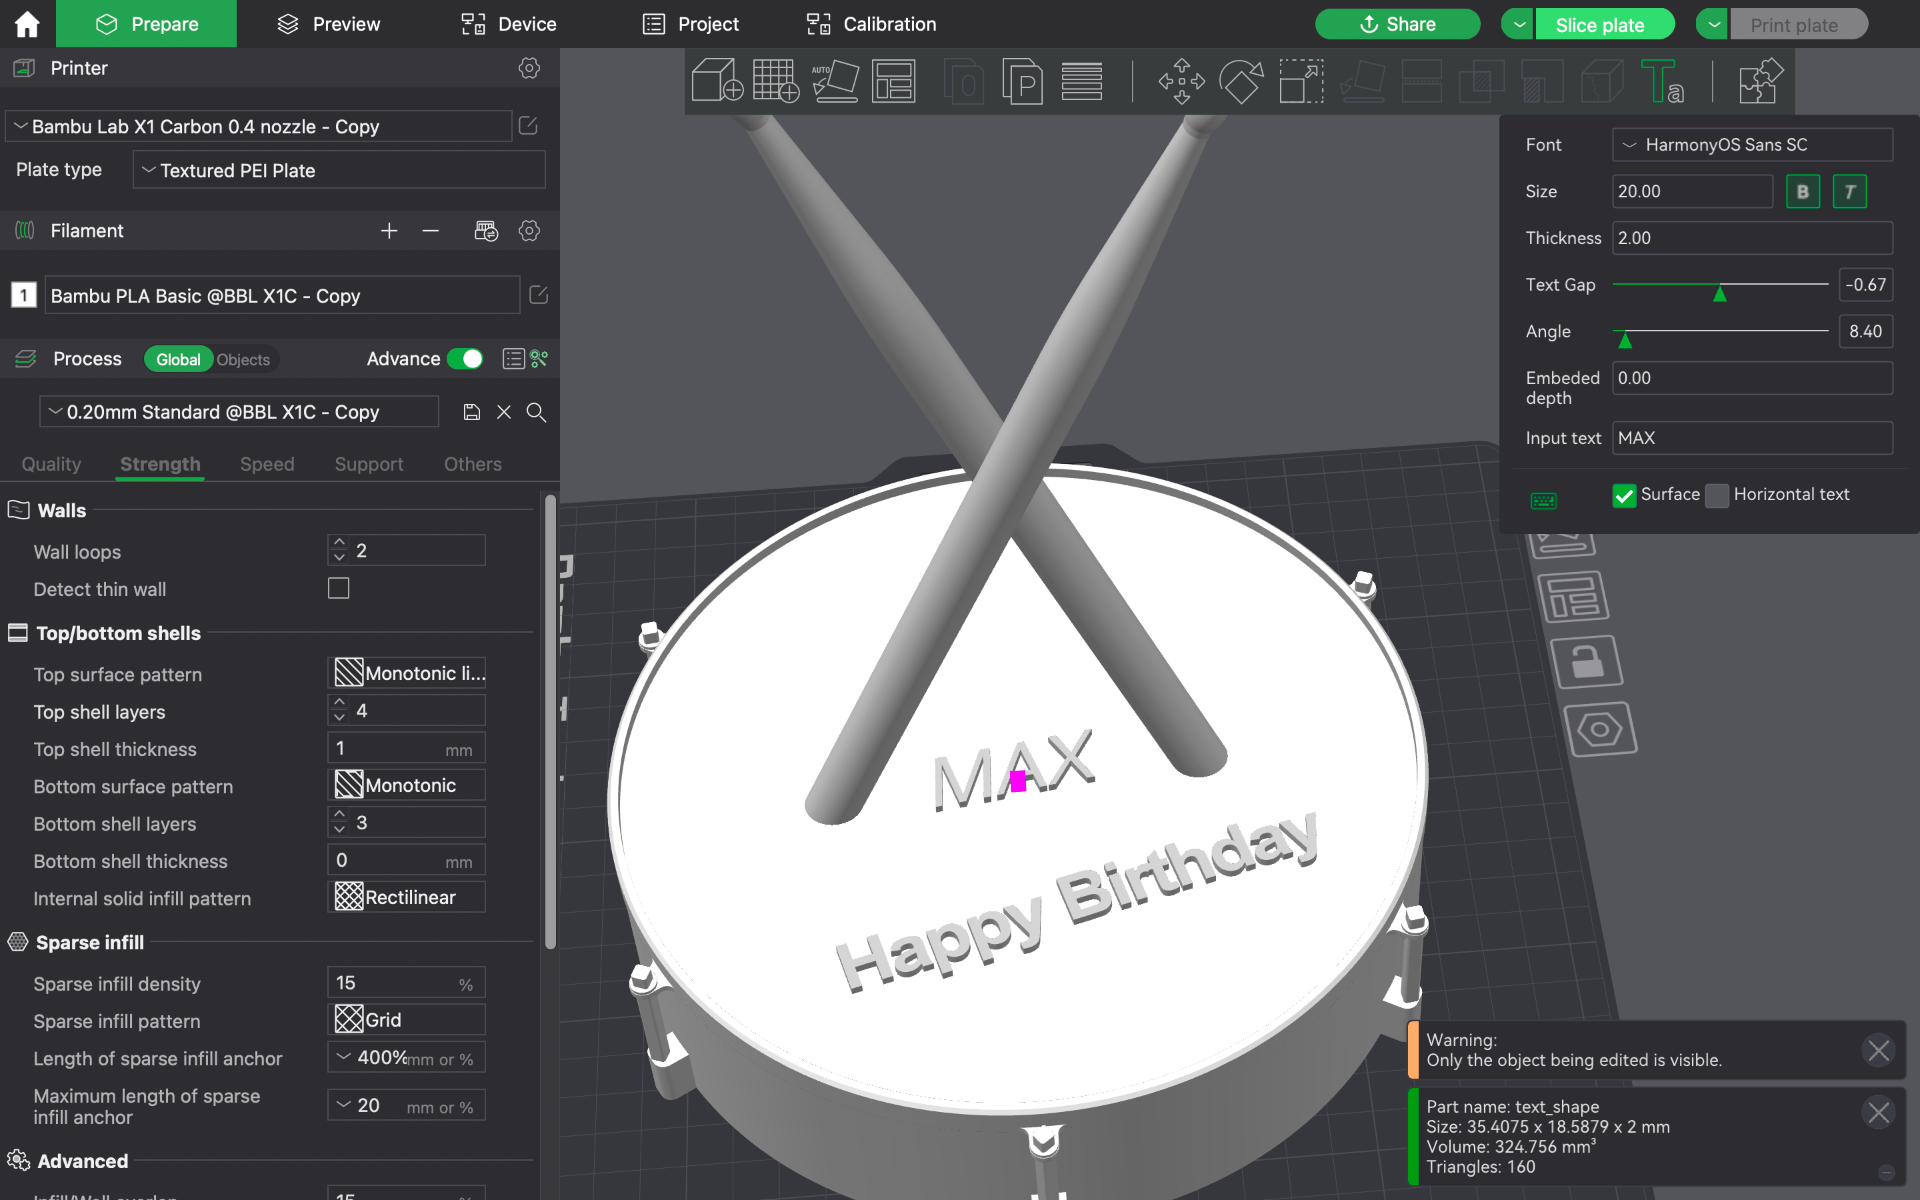
Task: Save the process preset
Action: (x=472, y=412)
